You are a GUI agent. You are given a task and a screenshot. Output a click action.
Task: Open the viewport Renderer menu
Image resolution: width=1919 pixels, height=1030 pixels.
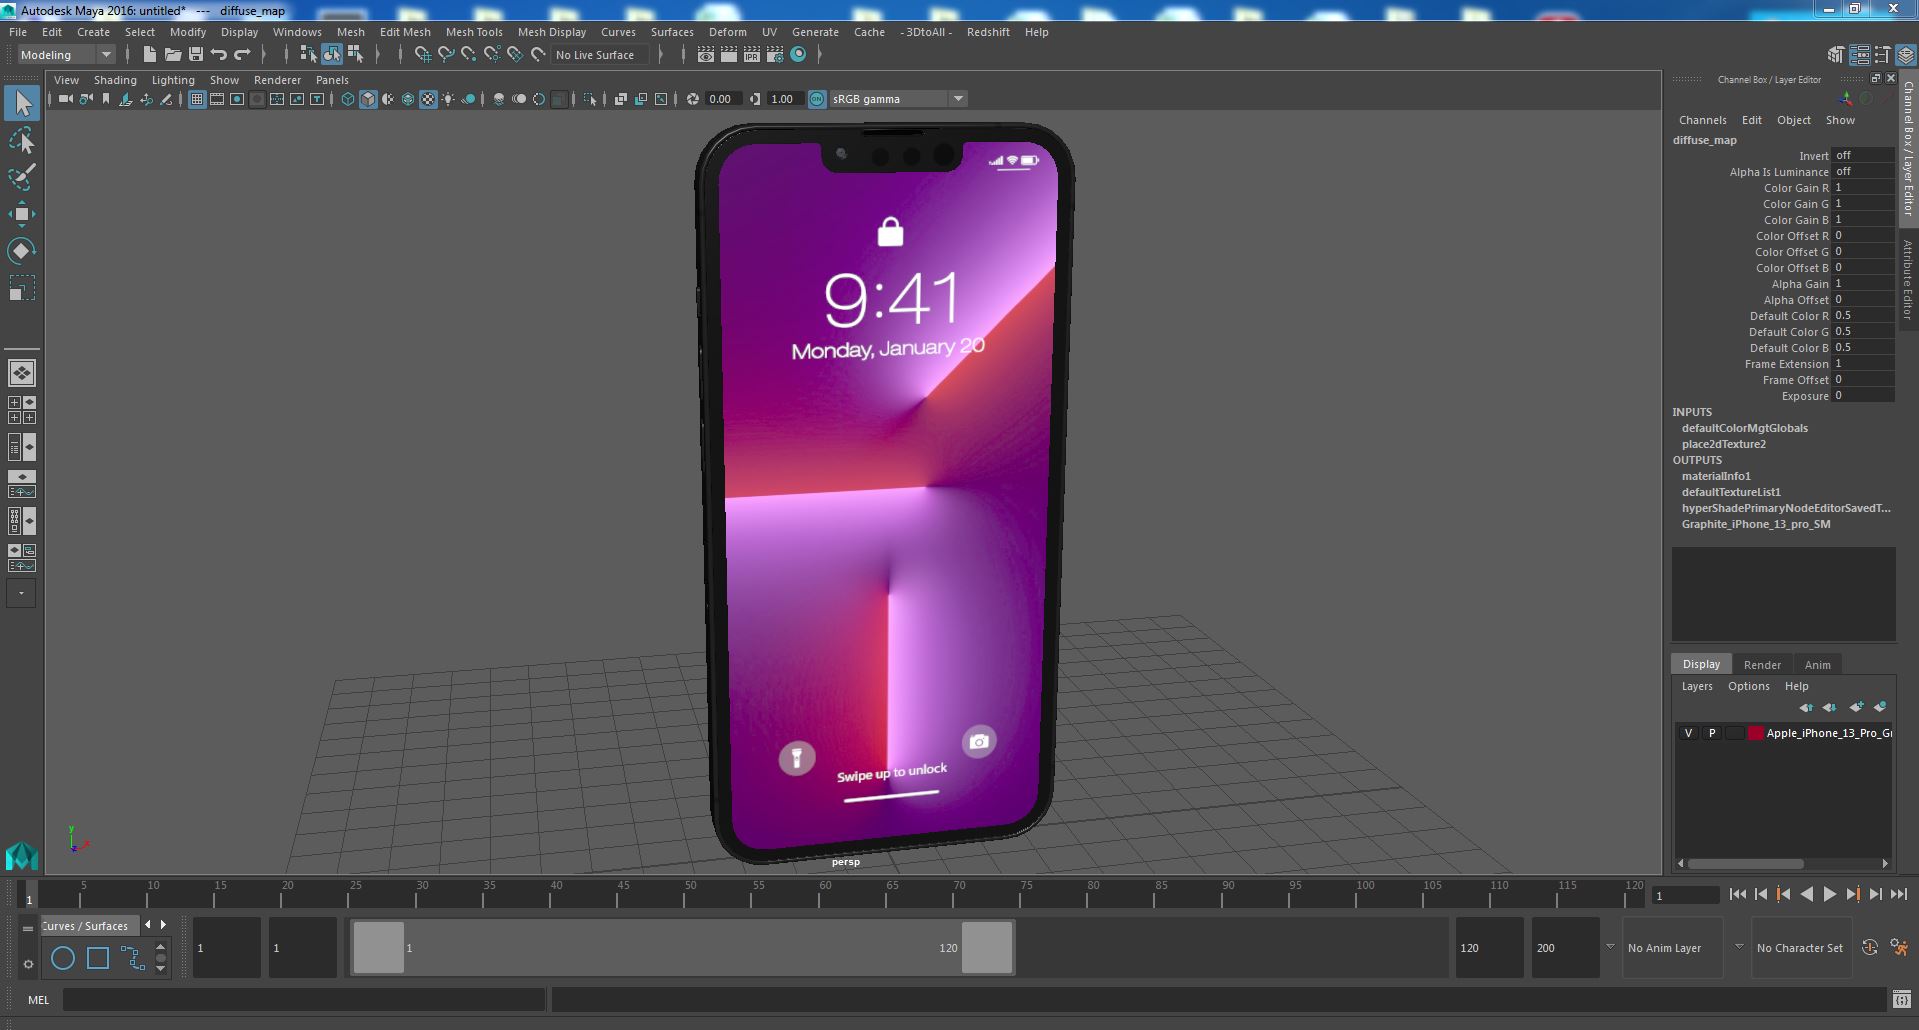277,80
